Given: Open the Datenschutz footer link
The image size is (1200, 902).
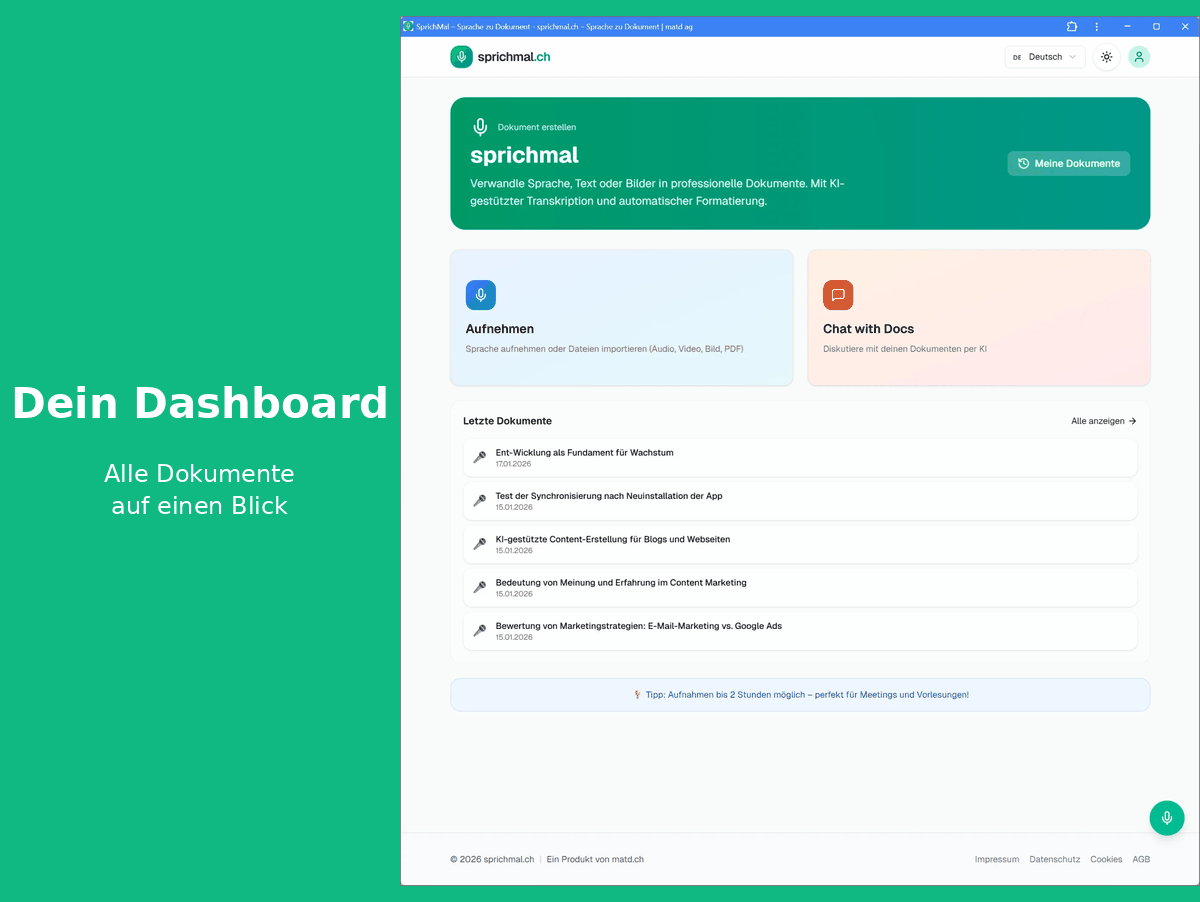Looking at the screenshot, I should coord(1054,860).
